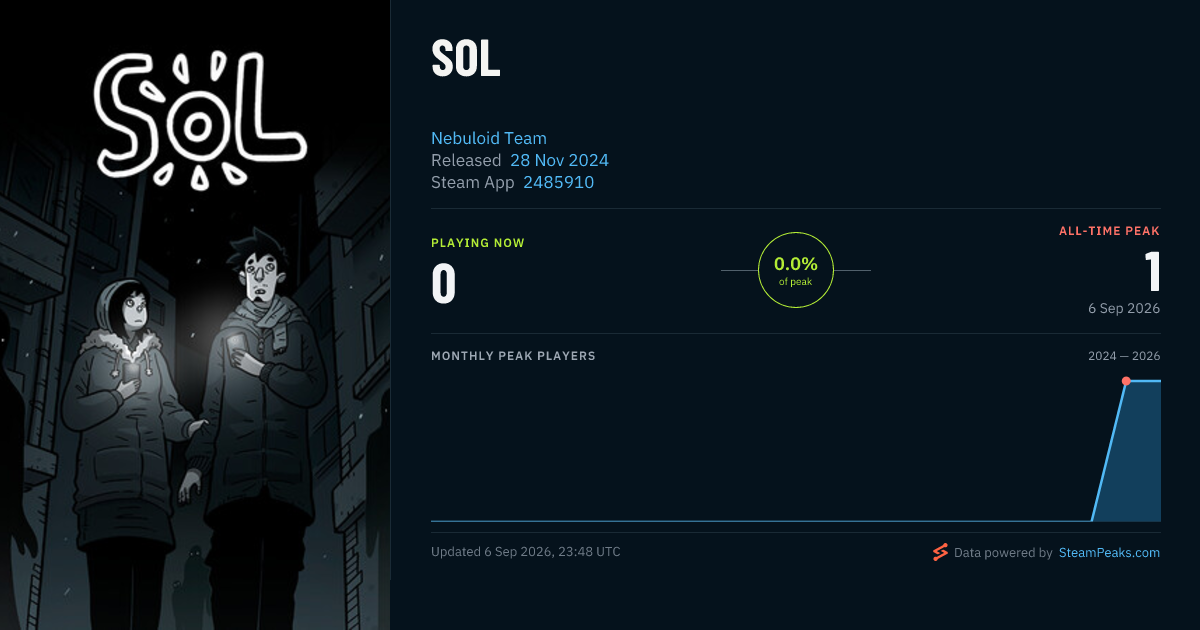Viewport: 1200px width, 630px height.
Task: Click the 2024 — 2026 range label
Action: coord(1124,356)
